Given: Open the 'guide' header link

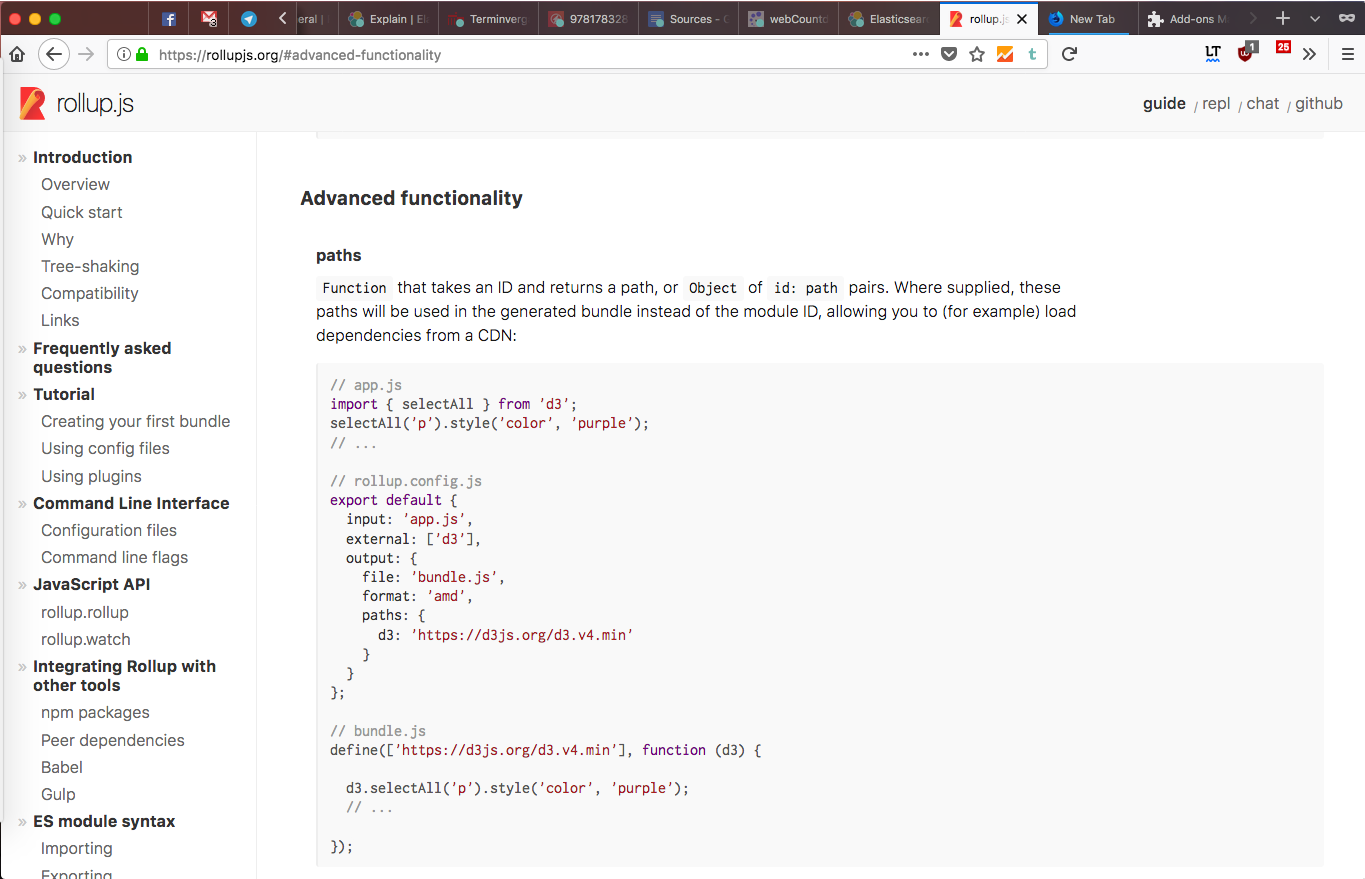Looking at the screenshot, I should coord(1164,104).
